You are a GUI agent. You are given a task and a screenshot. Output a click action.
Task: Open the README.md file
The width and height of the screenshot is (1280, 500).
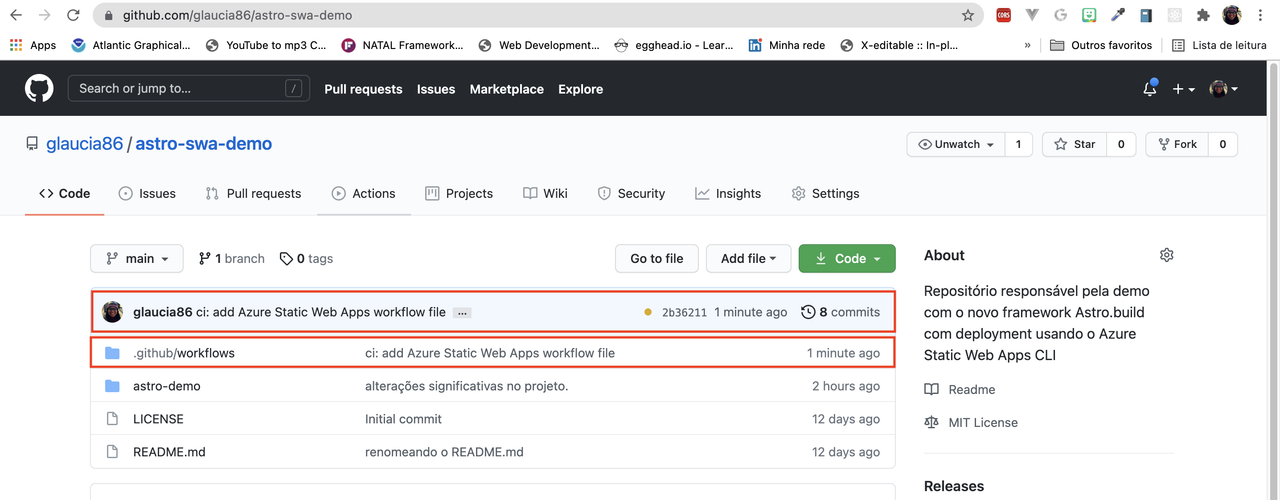(x=169, y=452)
